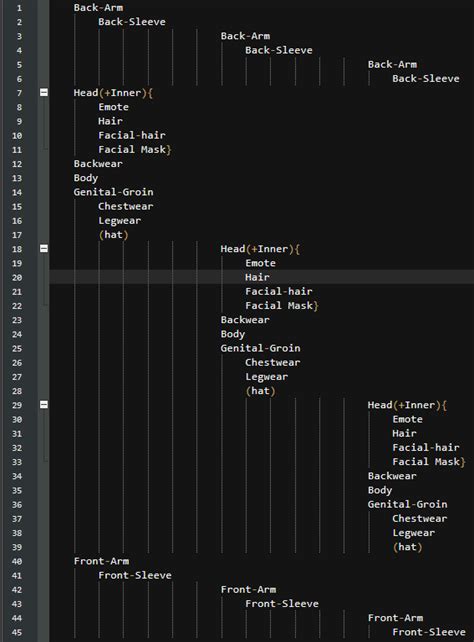Select line number 45 in gutter

click(x=17, y=632)
